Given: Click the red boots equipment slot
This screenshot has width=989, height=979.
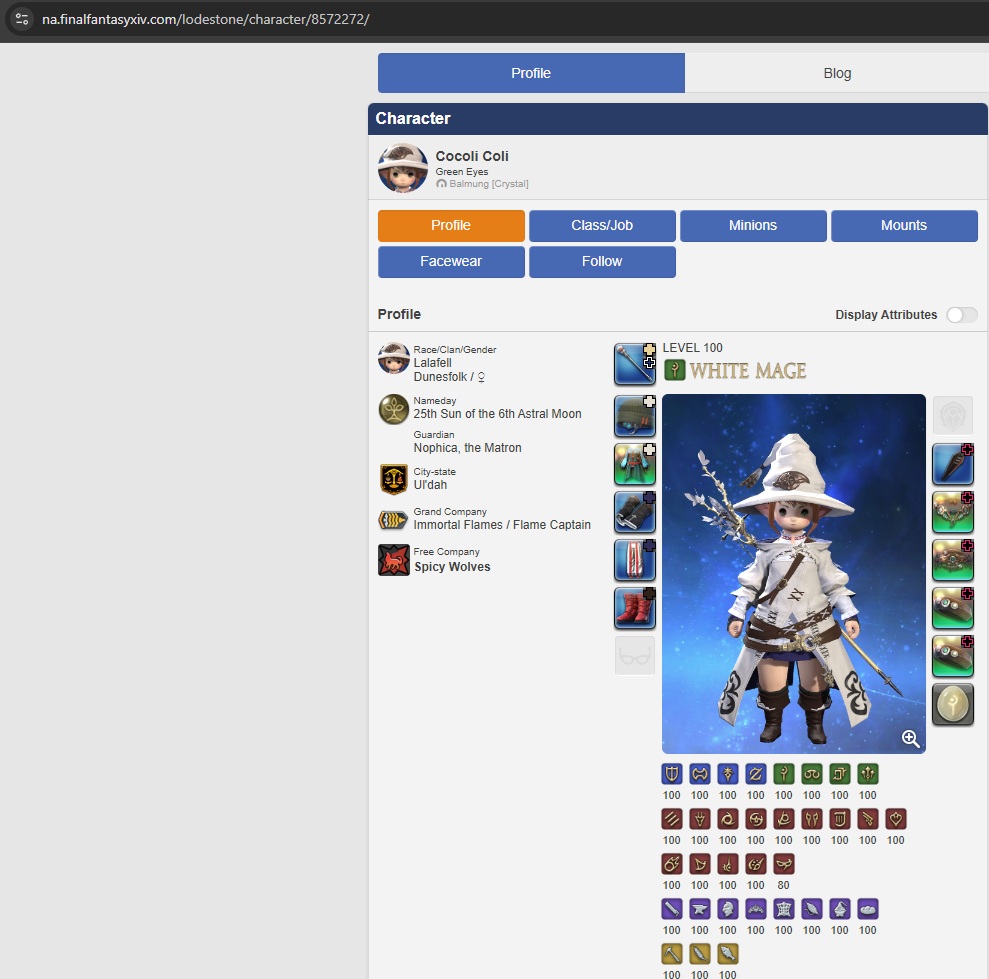Looking at the screenshot, I should tap(635, 608).
